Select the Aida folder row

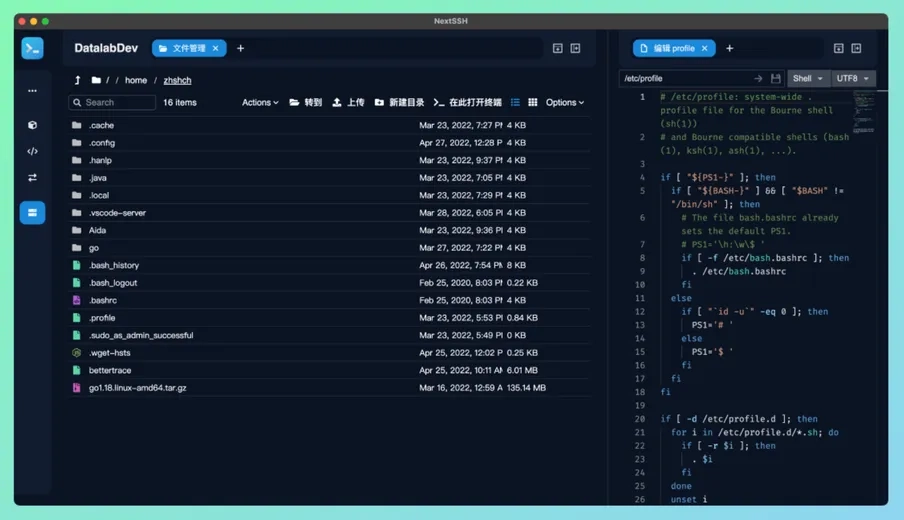330,230
